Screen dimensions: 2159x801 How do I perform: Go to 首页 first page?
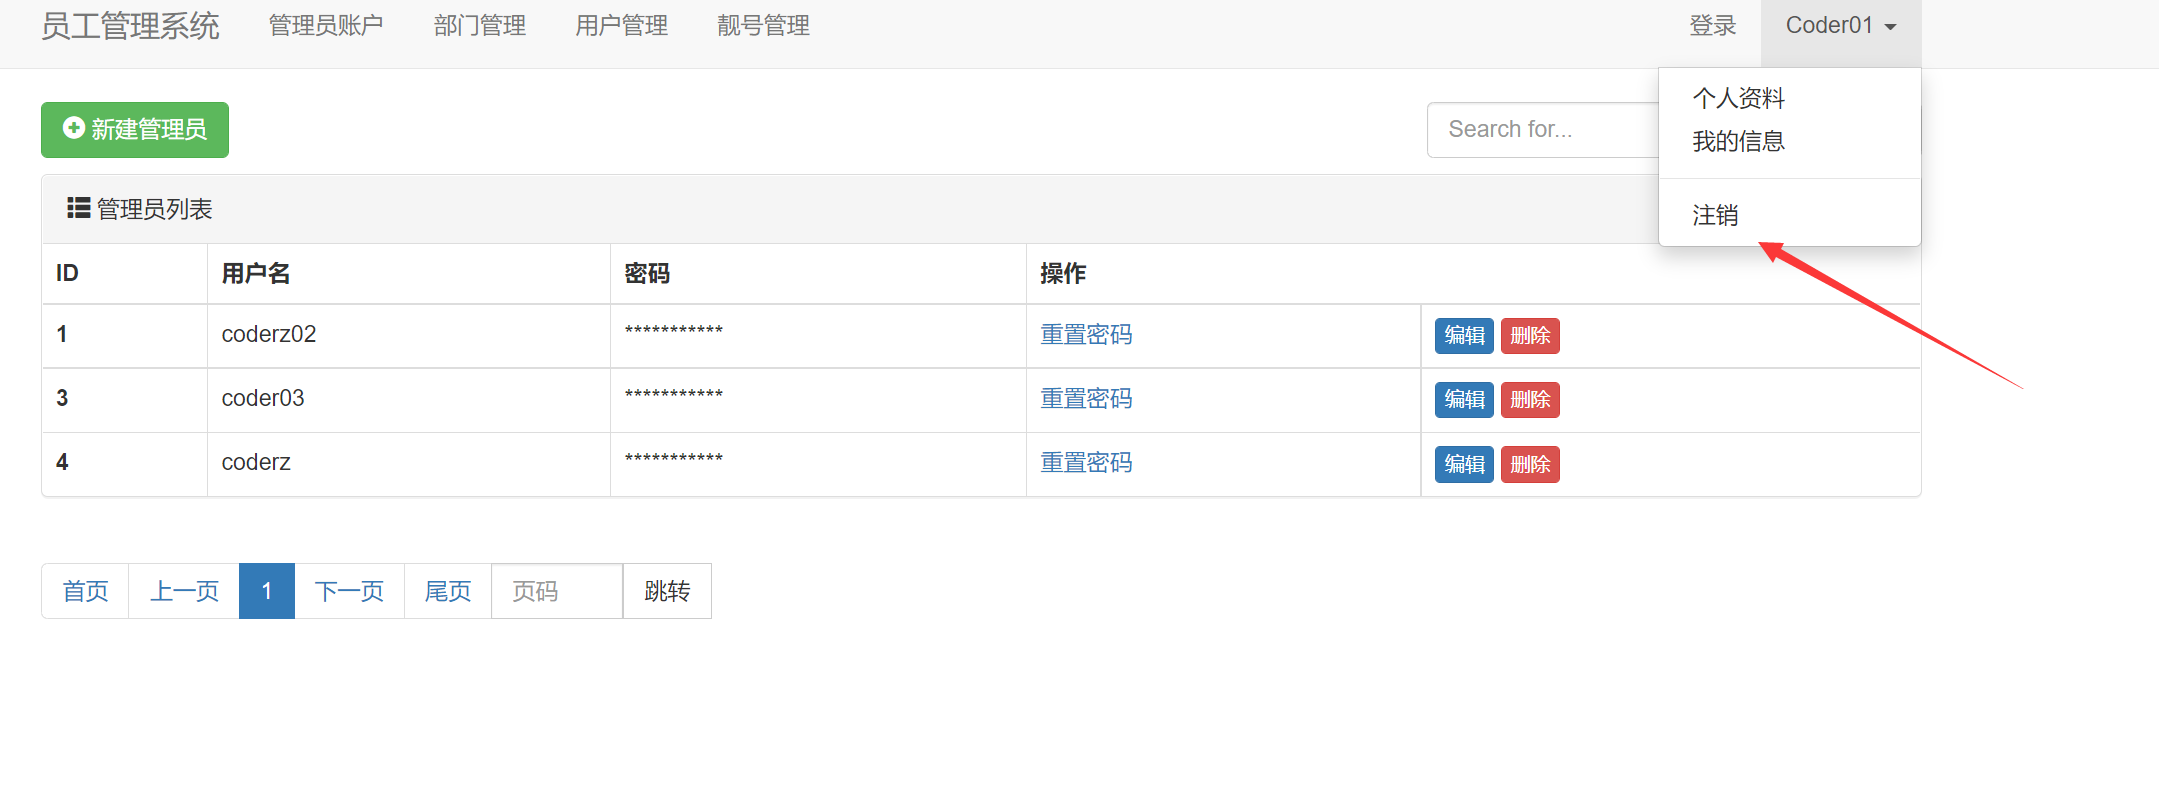point(85,591)
